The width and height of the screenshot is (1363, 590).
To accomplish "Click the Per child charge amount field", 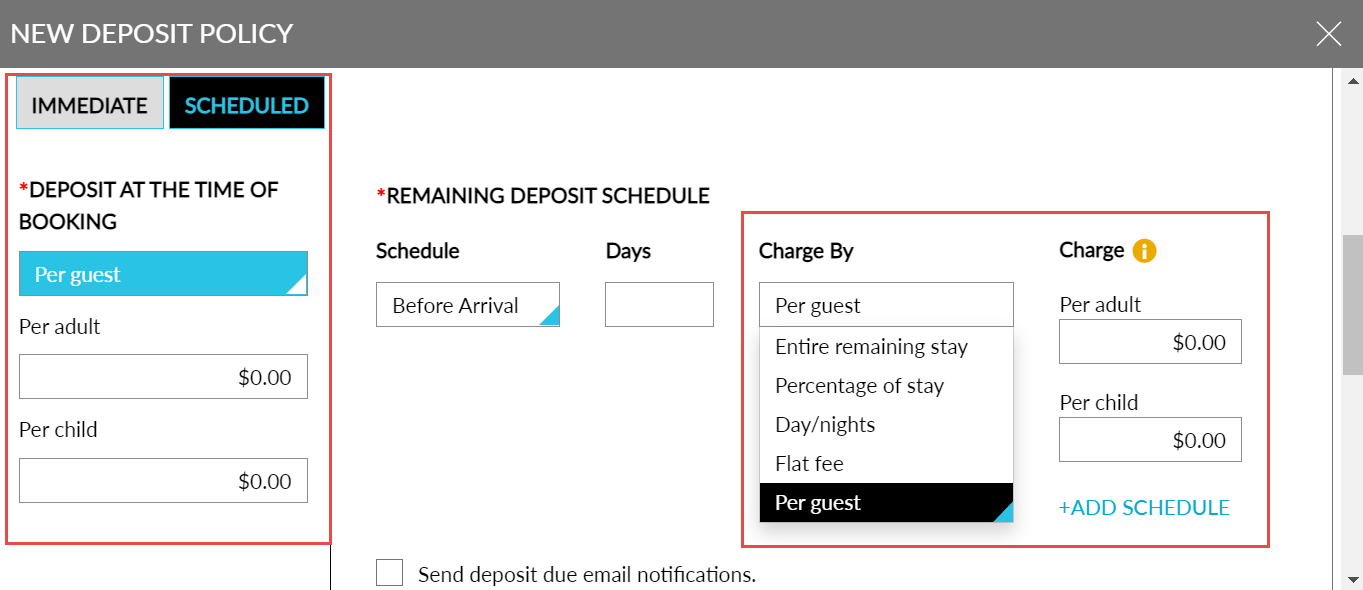I will point(1149,439).
